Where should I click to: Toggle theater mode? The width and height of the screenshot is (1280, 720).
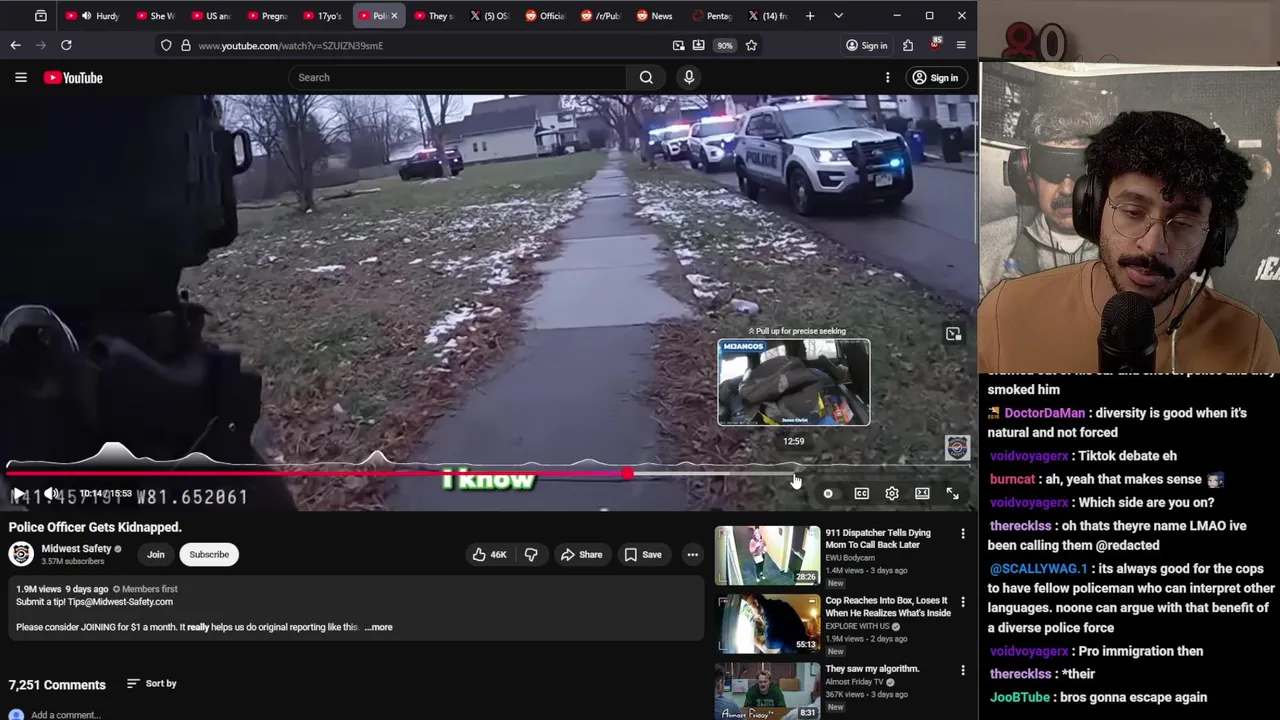click(x=922, y=494)
